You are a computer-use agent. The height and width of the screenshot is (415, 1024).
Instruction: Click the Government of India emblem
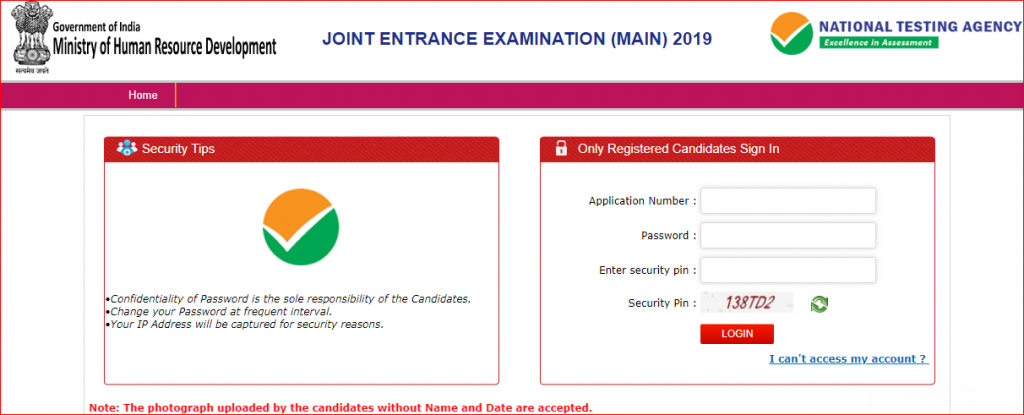click(29, 37)
